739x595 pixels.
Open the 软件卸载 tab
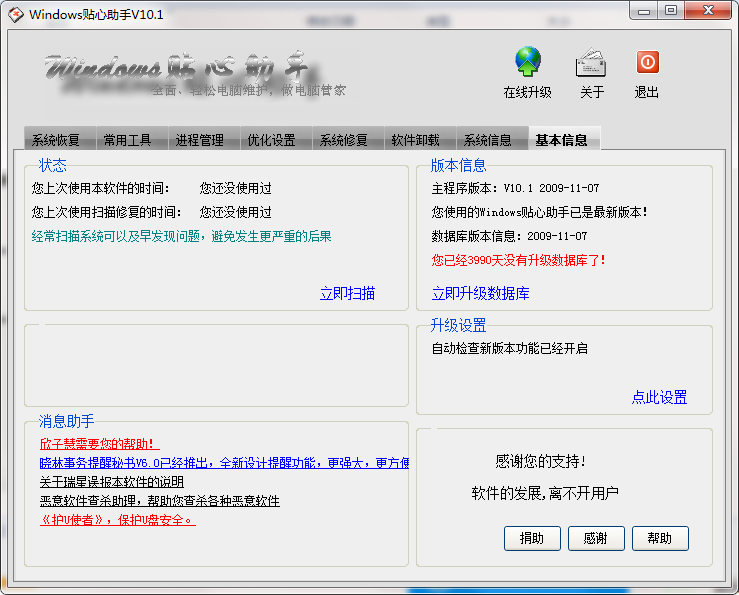(420, 140)
